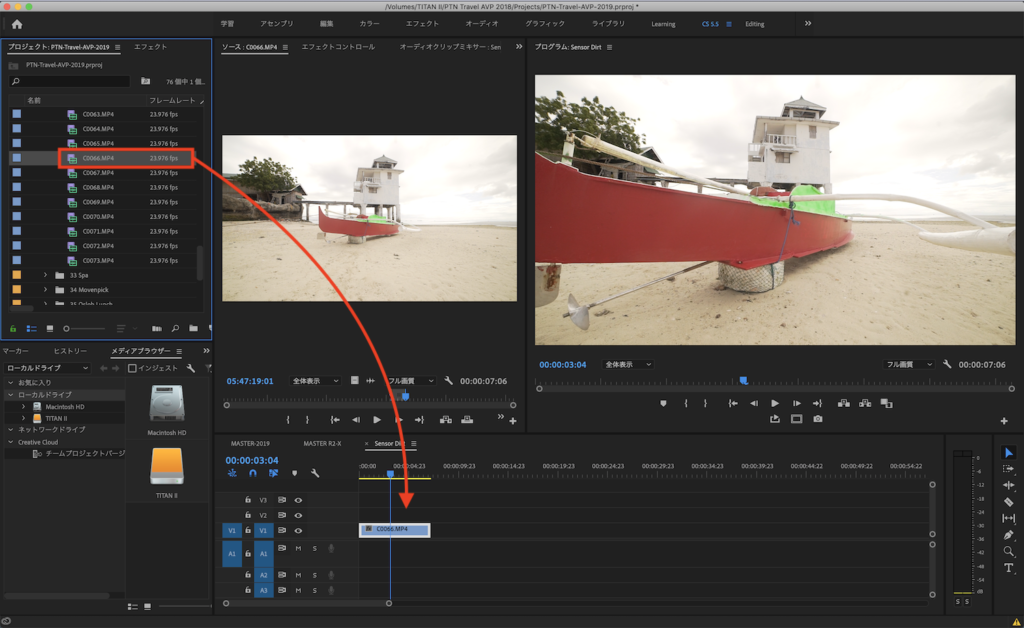This screenshot has height=628, width=1024.
Task: Open the Program Monitor wrench settings
Action: tap(947, 365)
